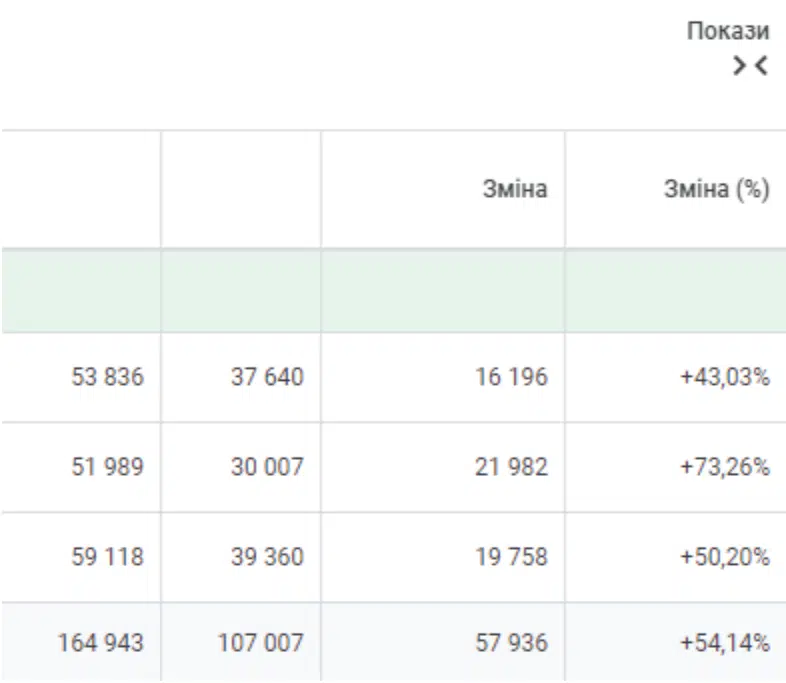Select the total 164 943 cell
786x683 pixels.
100,642
